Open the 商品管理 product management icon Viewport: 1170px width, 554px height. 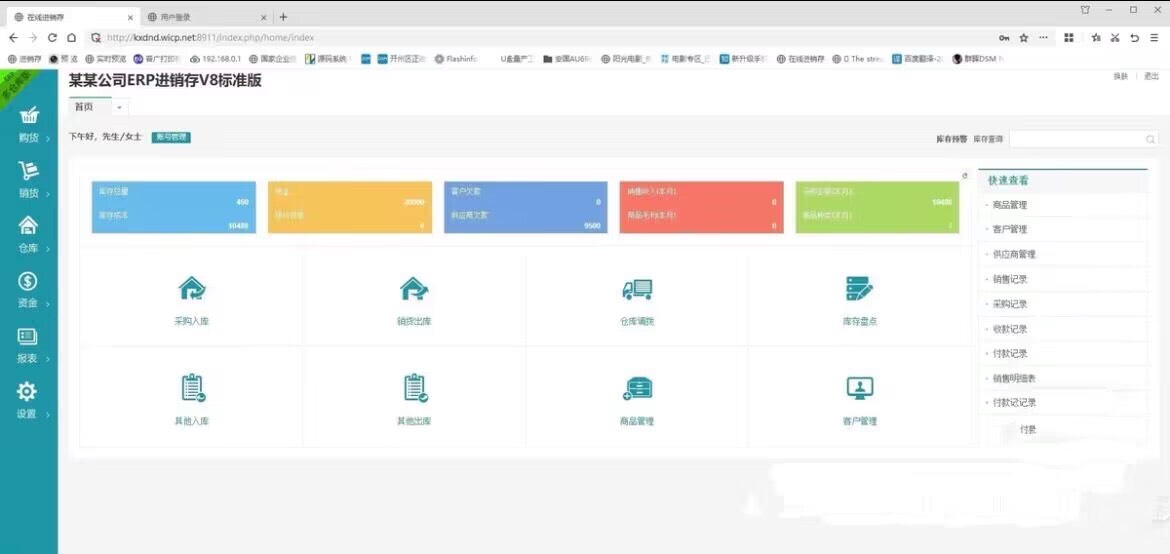pyautogui.click(x=636, y=388)
